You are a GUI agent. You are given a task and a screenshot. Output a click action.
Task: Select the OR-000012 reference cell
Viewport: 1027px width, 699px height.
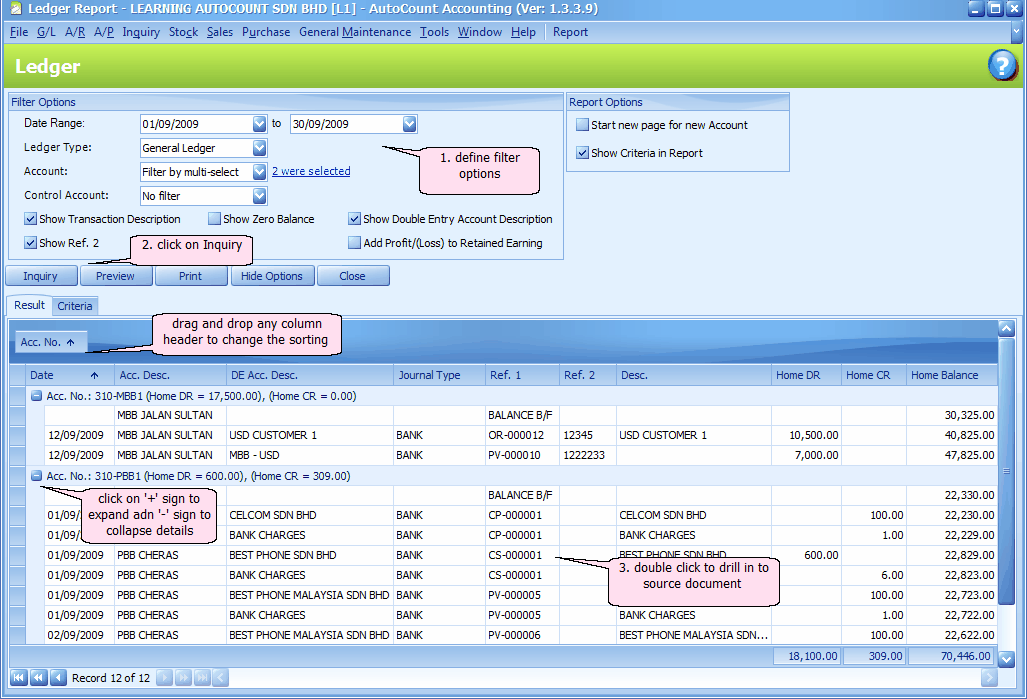click(522, 435)
